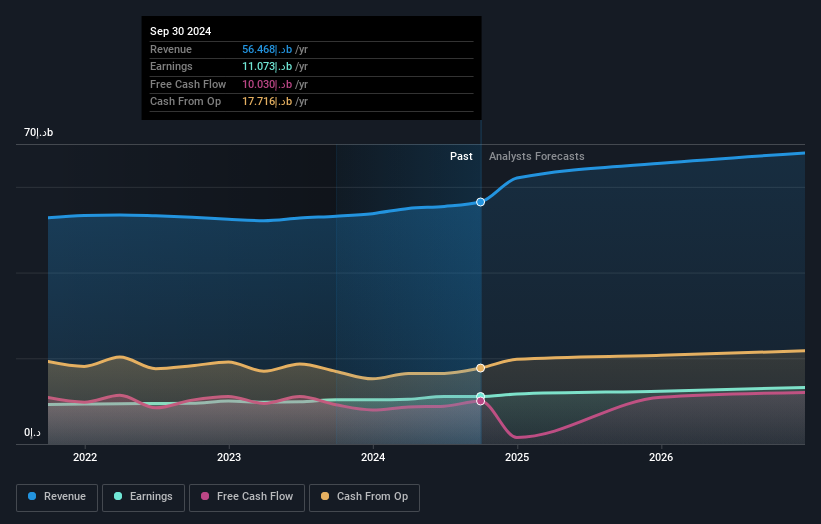Click the 2024 x-axis label
The image size is (821, 524).
point(373,458)
